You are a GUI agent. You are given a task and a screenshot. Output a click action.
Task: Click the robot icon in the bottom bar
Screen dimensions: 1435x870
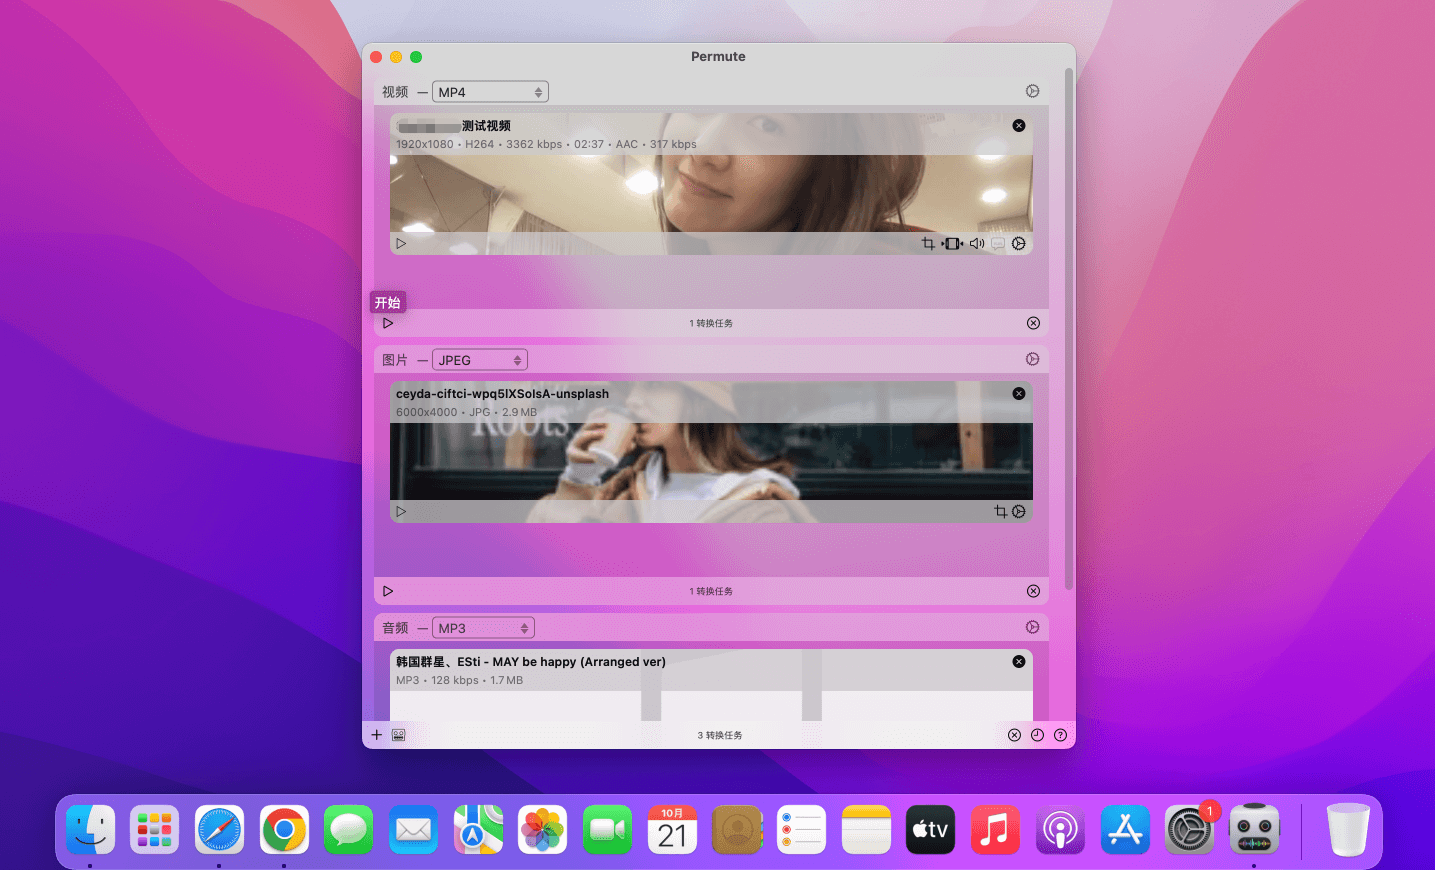click(x=398, y=735)
